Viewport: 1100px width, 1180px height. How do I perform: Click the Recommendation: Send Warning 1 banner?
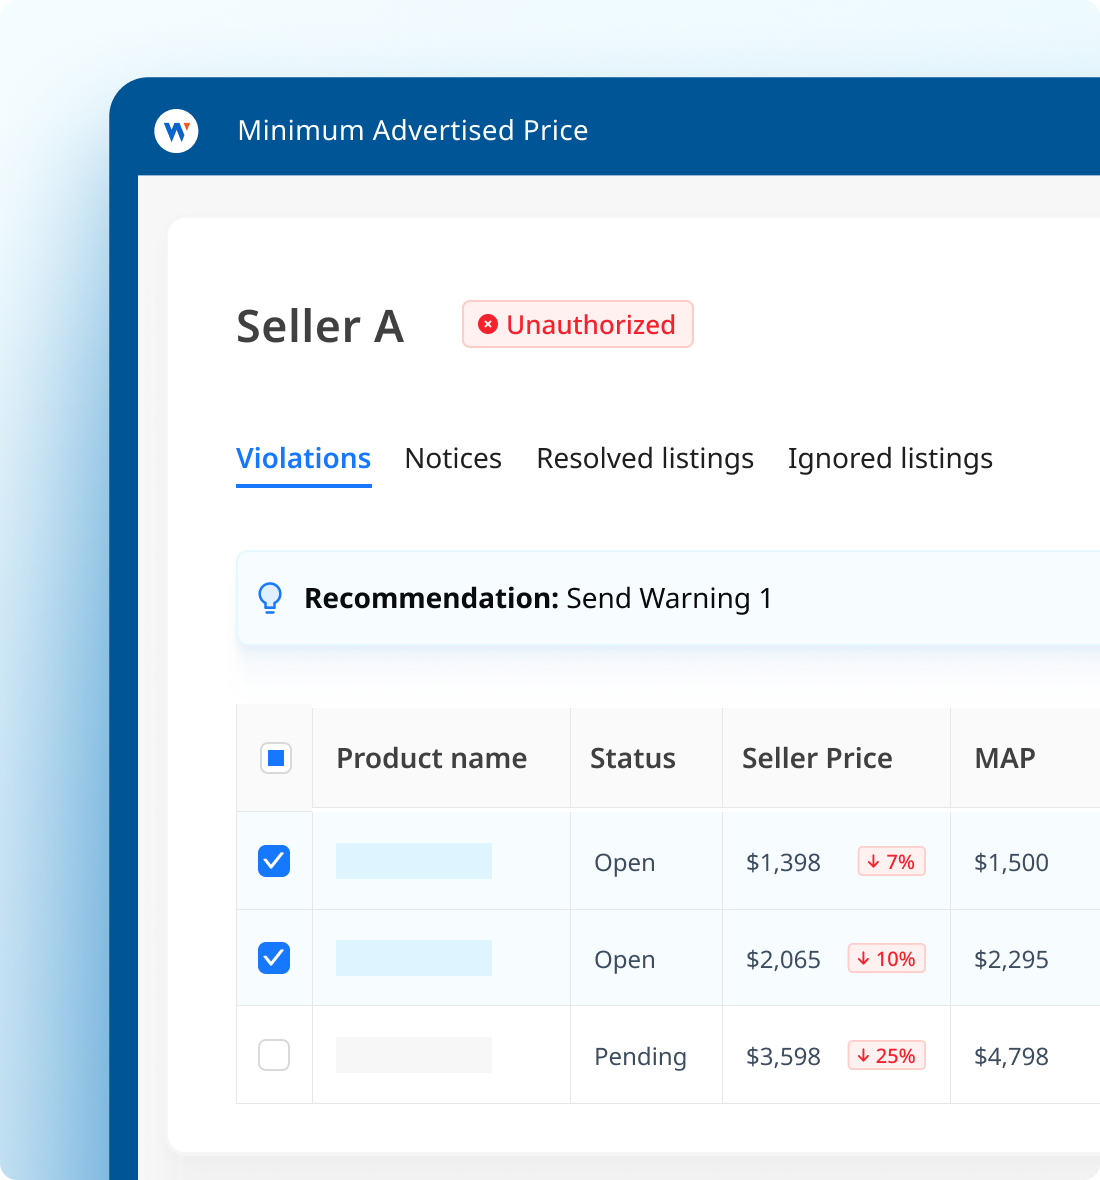pyautogui.click(x=668, y=598)
